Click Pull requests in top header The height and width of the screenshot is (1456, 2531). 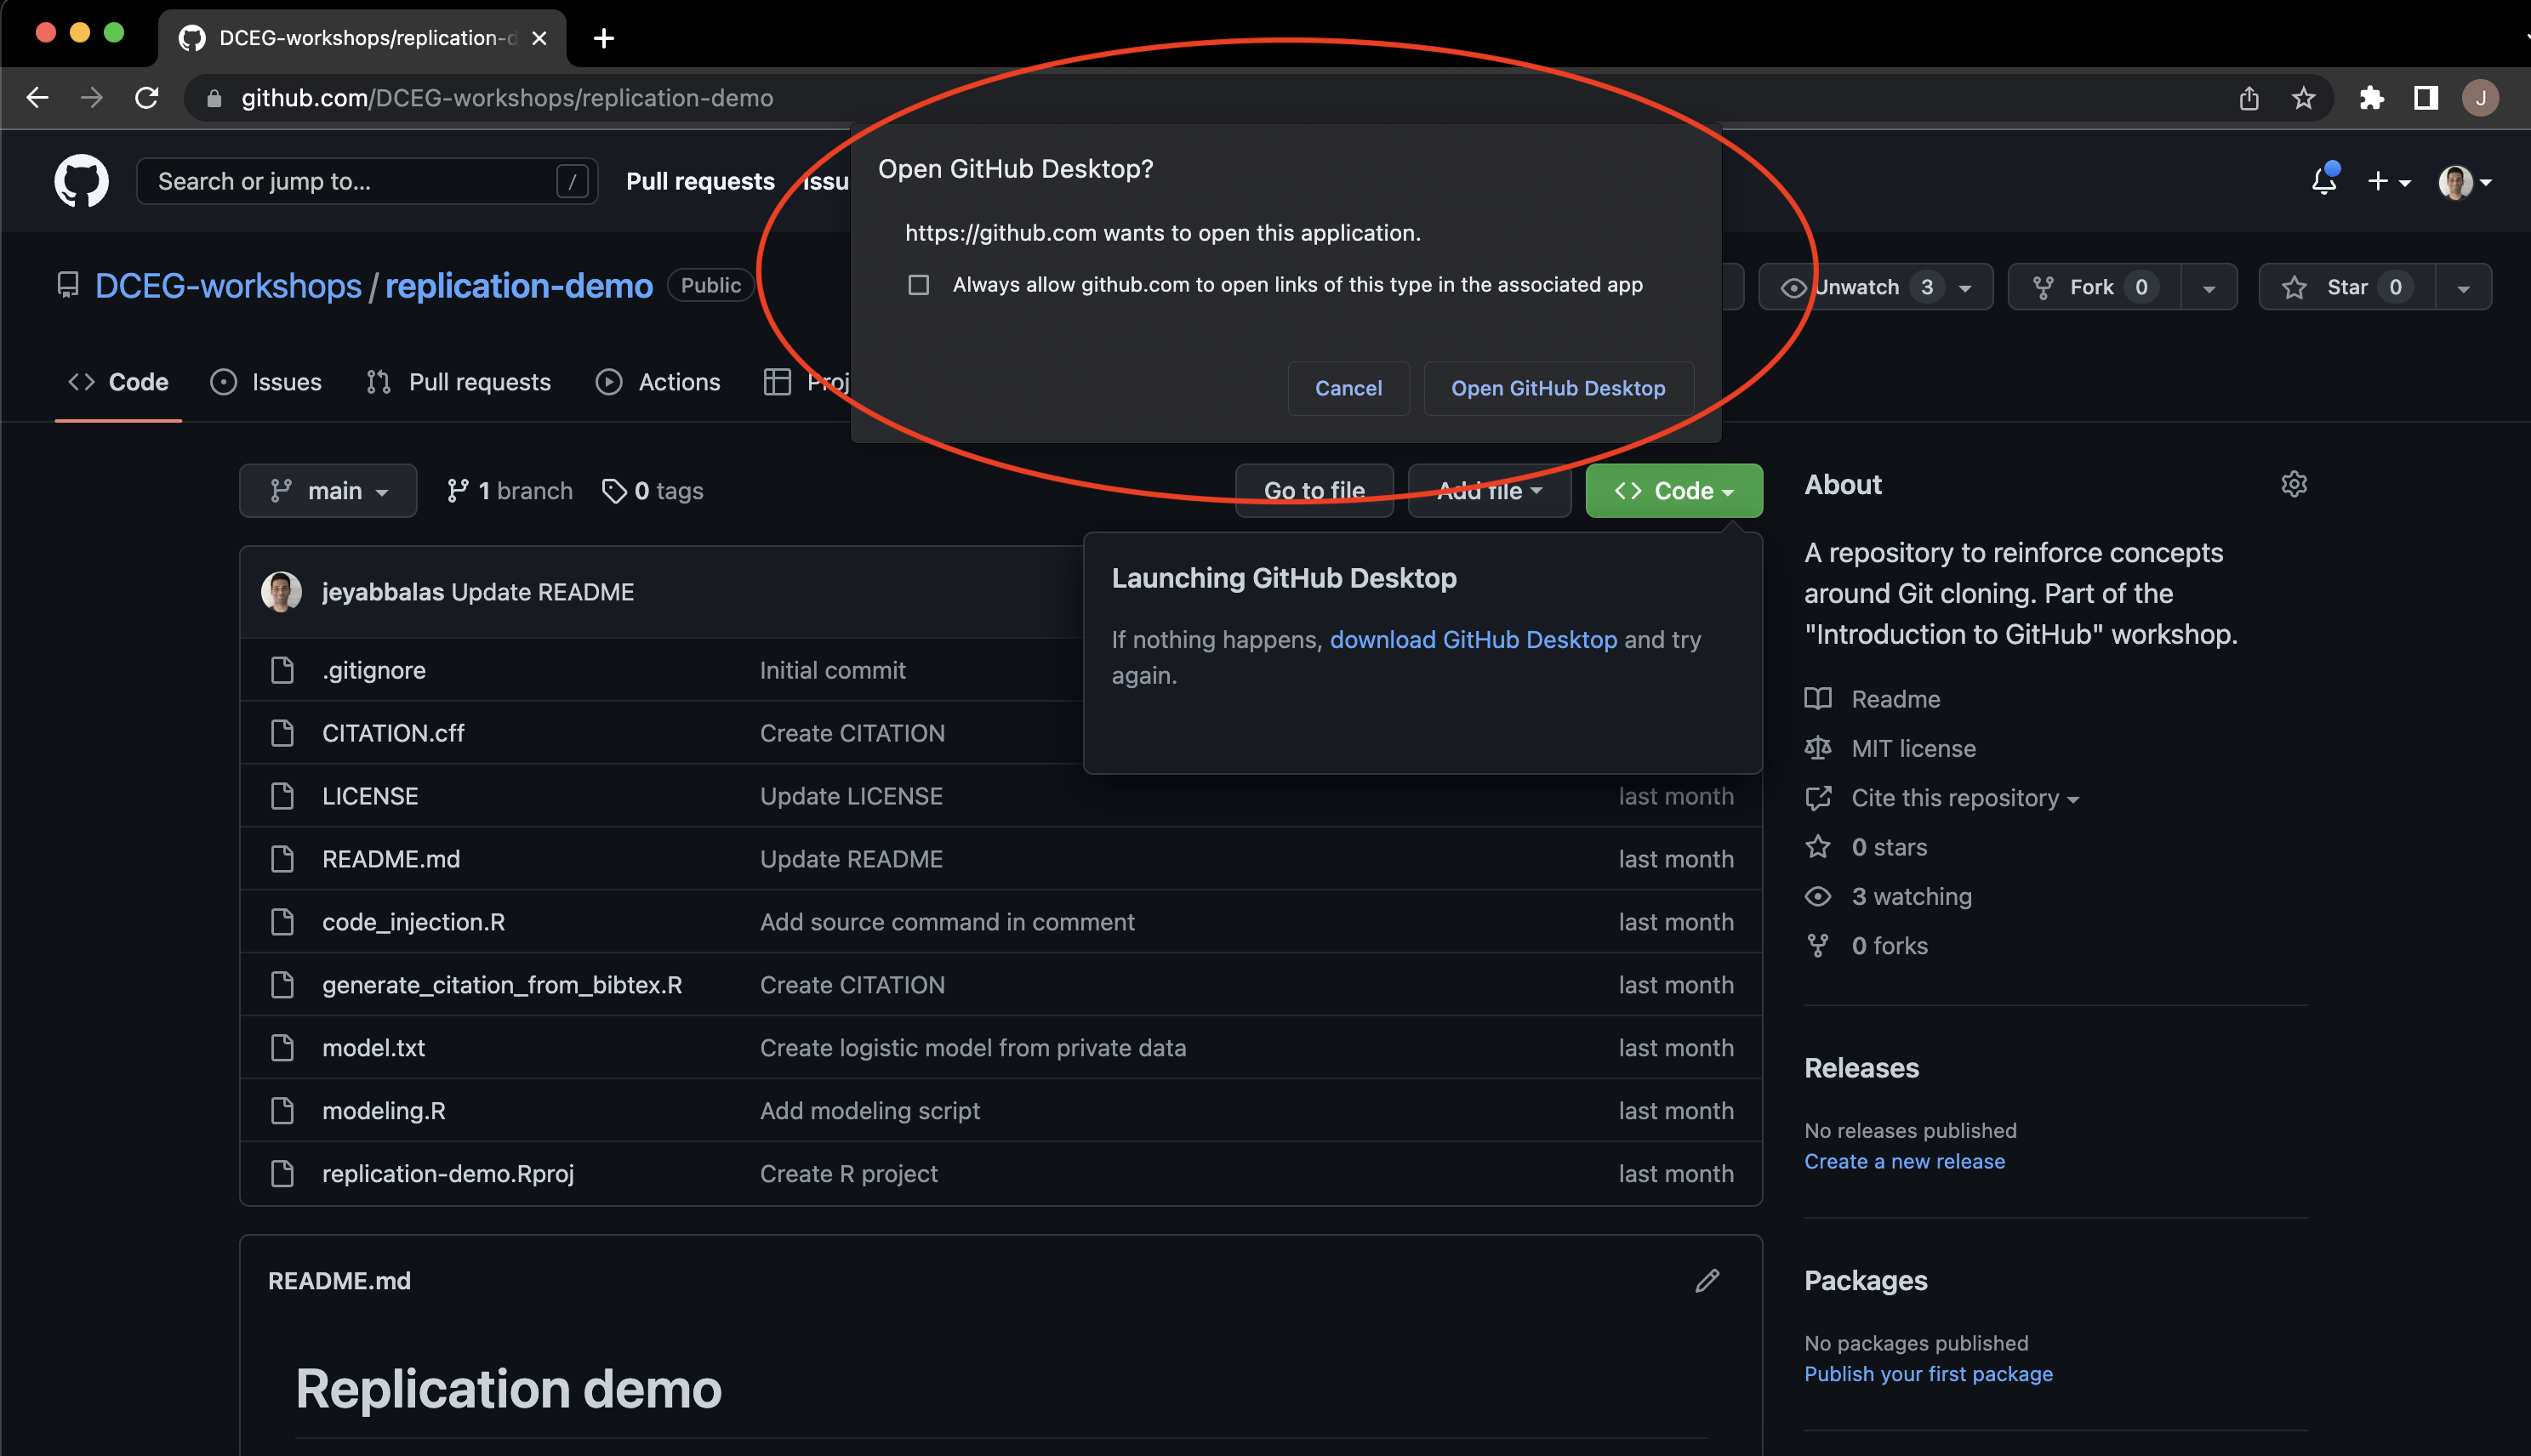tap(700, 181)
